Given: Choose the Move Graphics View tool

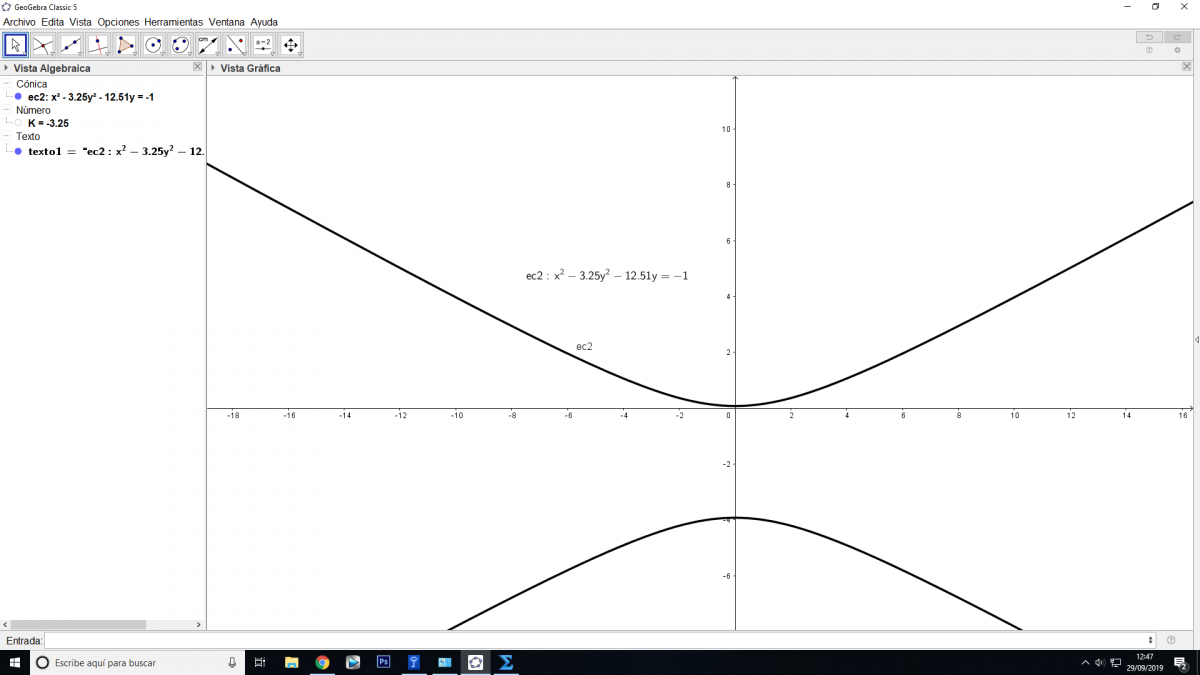Looking at the screenshot, I should click(291, 45).
